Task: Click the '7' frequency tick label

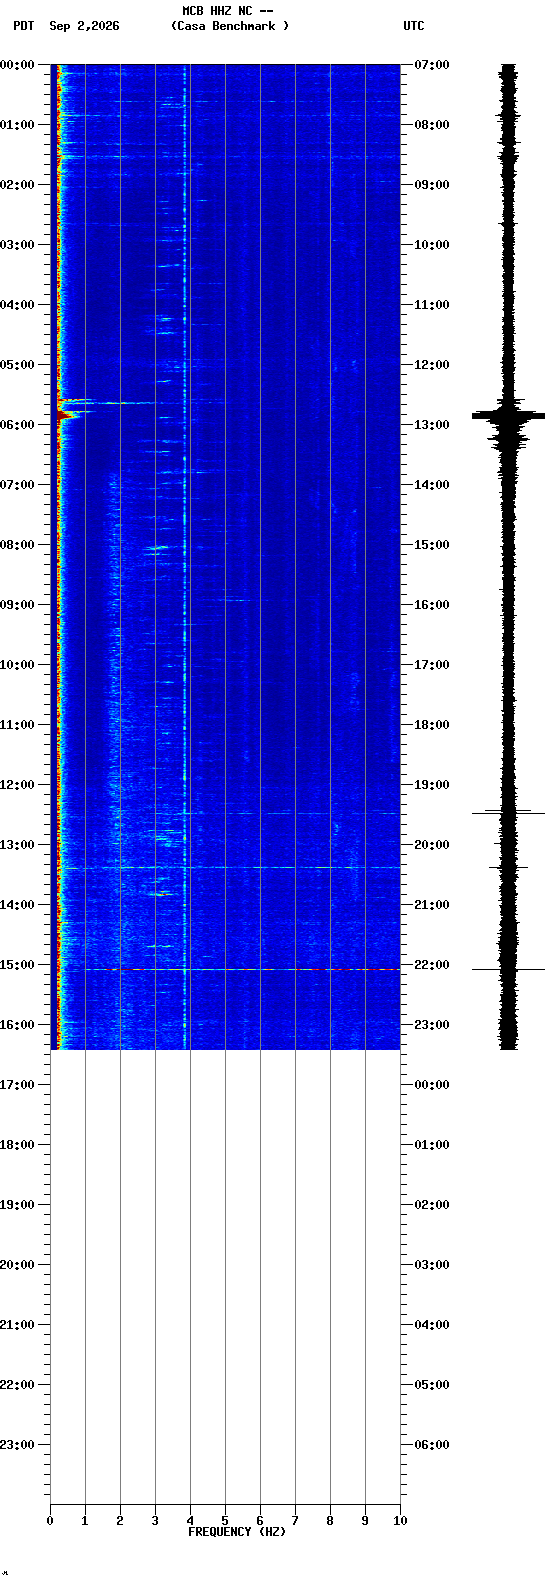Action: (x=295, y=1521)
